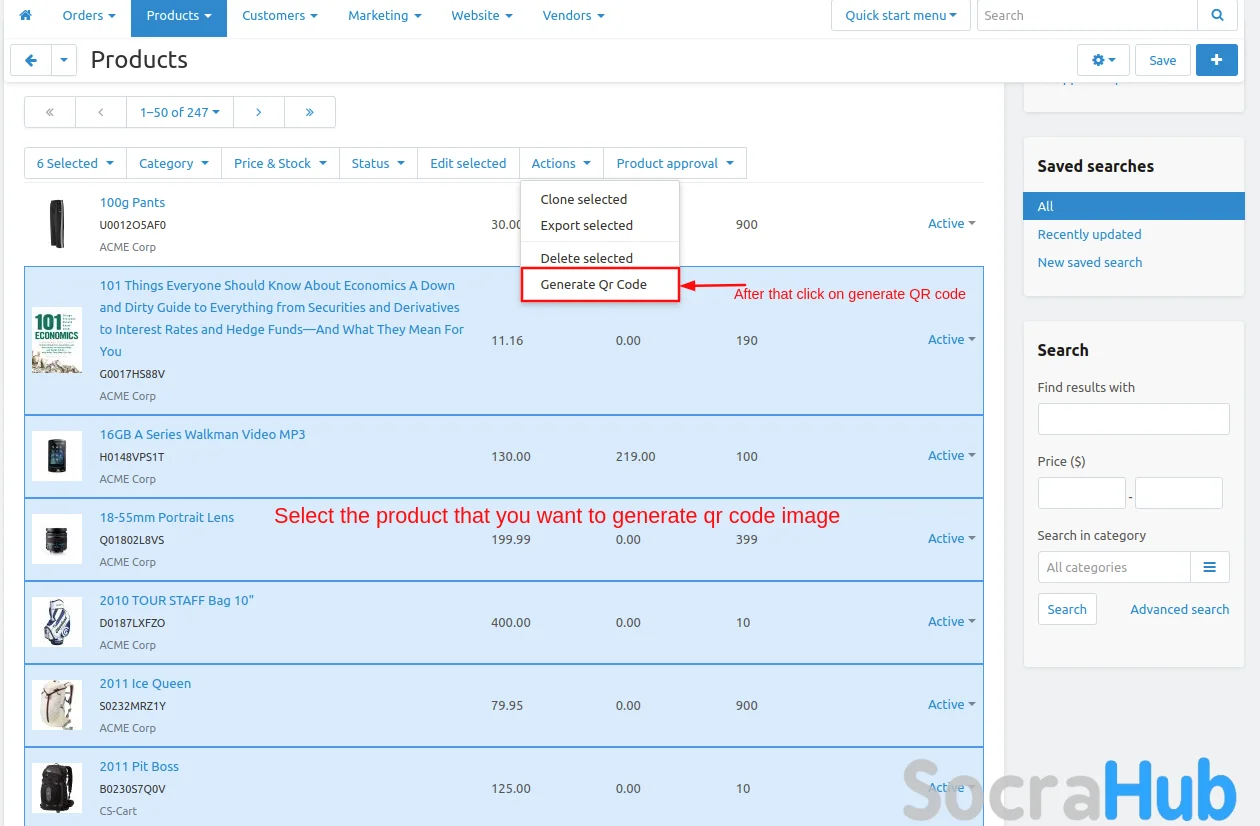Screen dimensions: 1260x826
Task: Choose Generate Qr Code from Actions menu
Action: pyautogui.click(x=594, y=285)
